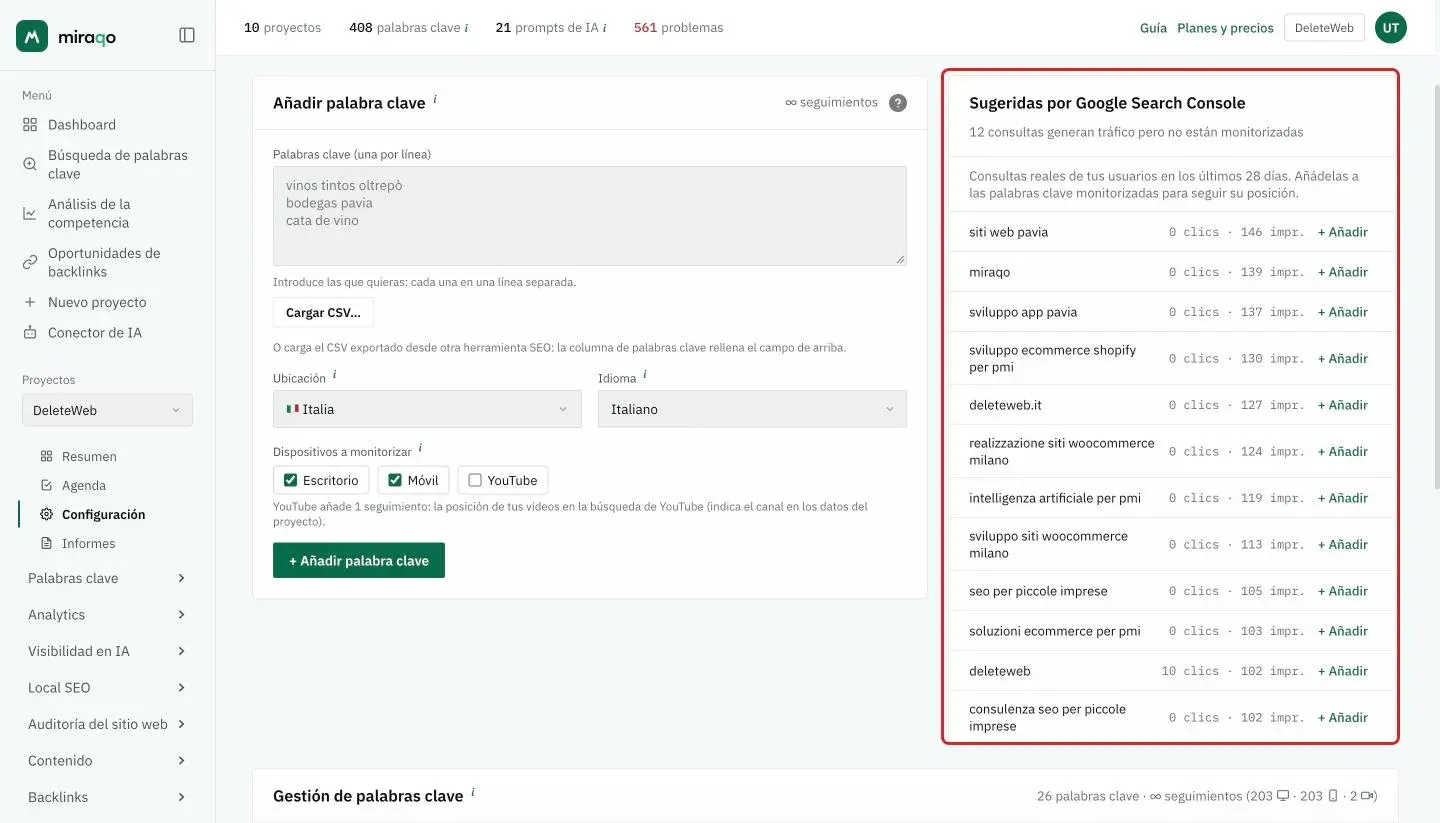Click the info icon beside Dispositivos a monitorizar

point(420,448)
